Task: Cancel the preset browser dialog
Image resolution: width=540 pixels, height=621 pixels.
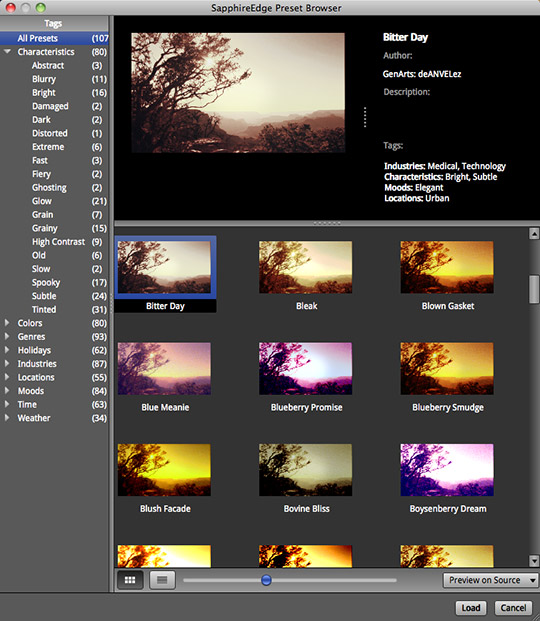Action: pos(513,608)
